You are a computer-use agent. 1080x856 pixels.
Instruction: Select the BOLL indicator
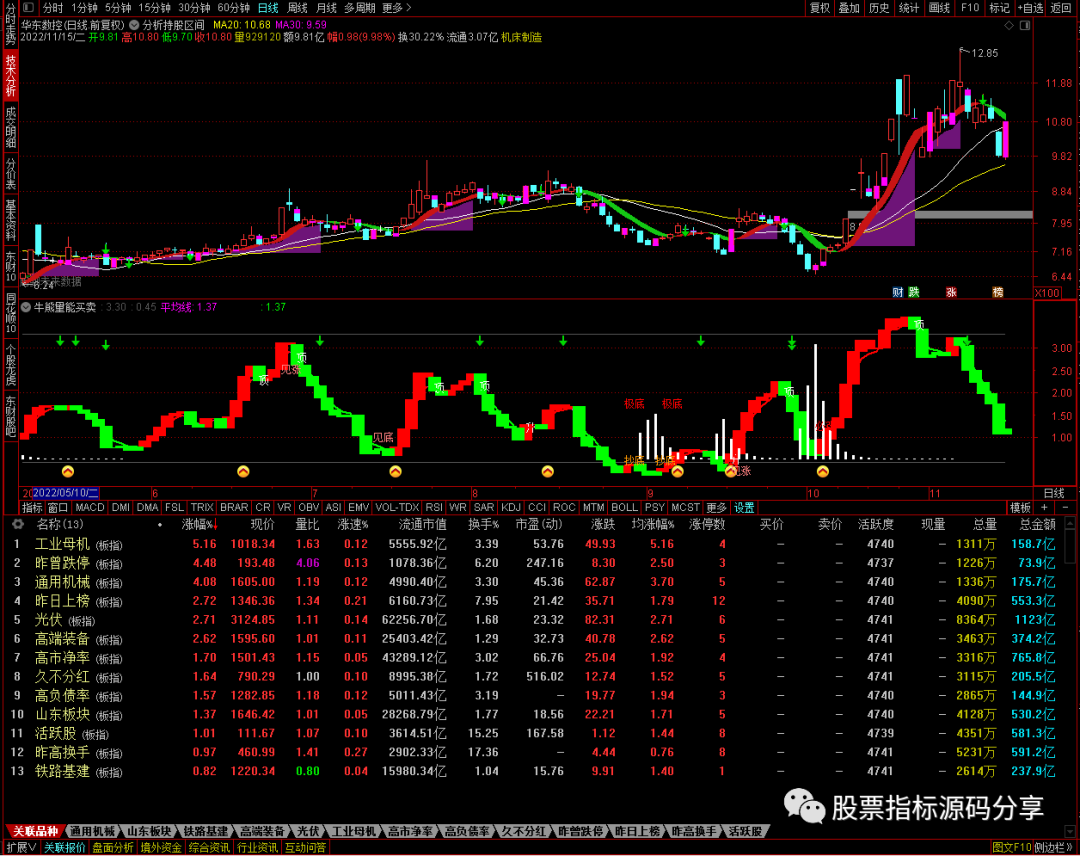tap(624, 508)
